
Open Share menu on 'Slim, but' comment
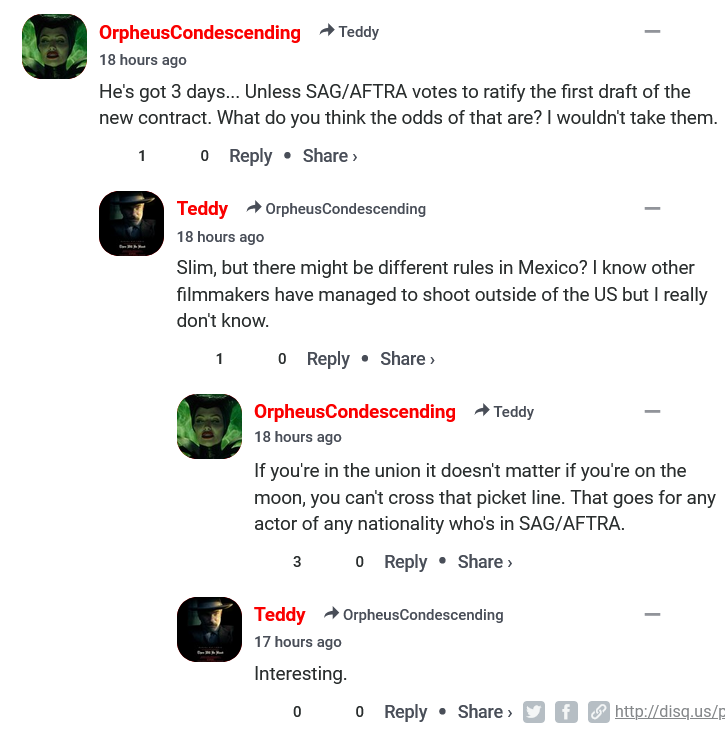(407, 359)
